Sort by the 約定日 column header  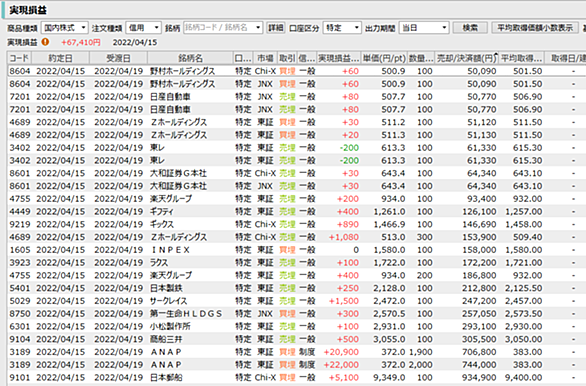61,58
